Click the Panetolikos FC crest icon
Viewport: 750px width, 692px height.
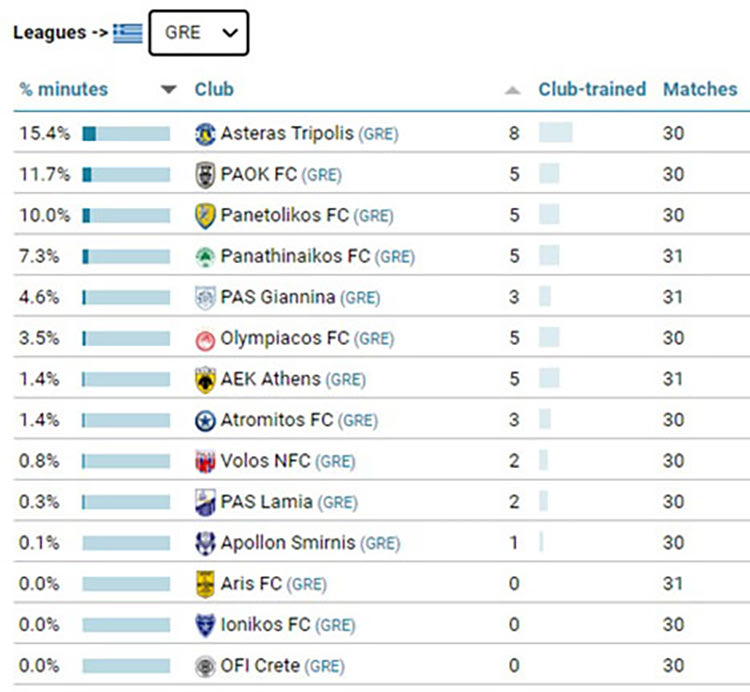pyautogui.click(x=205, y=215)
